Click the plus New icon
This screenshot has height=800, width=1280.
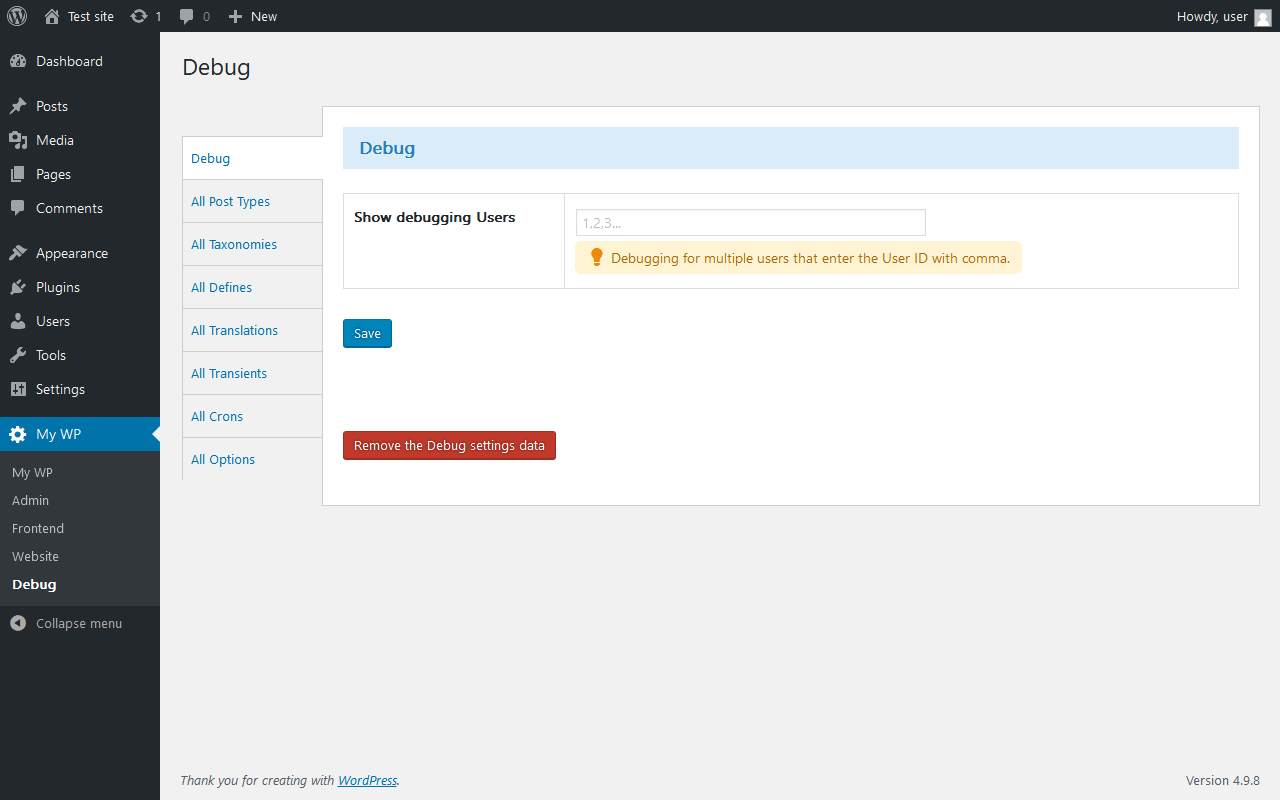(235, 16)
